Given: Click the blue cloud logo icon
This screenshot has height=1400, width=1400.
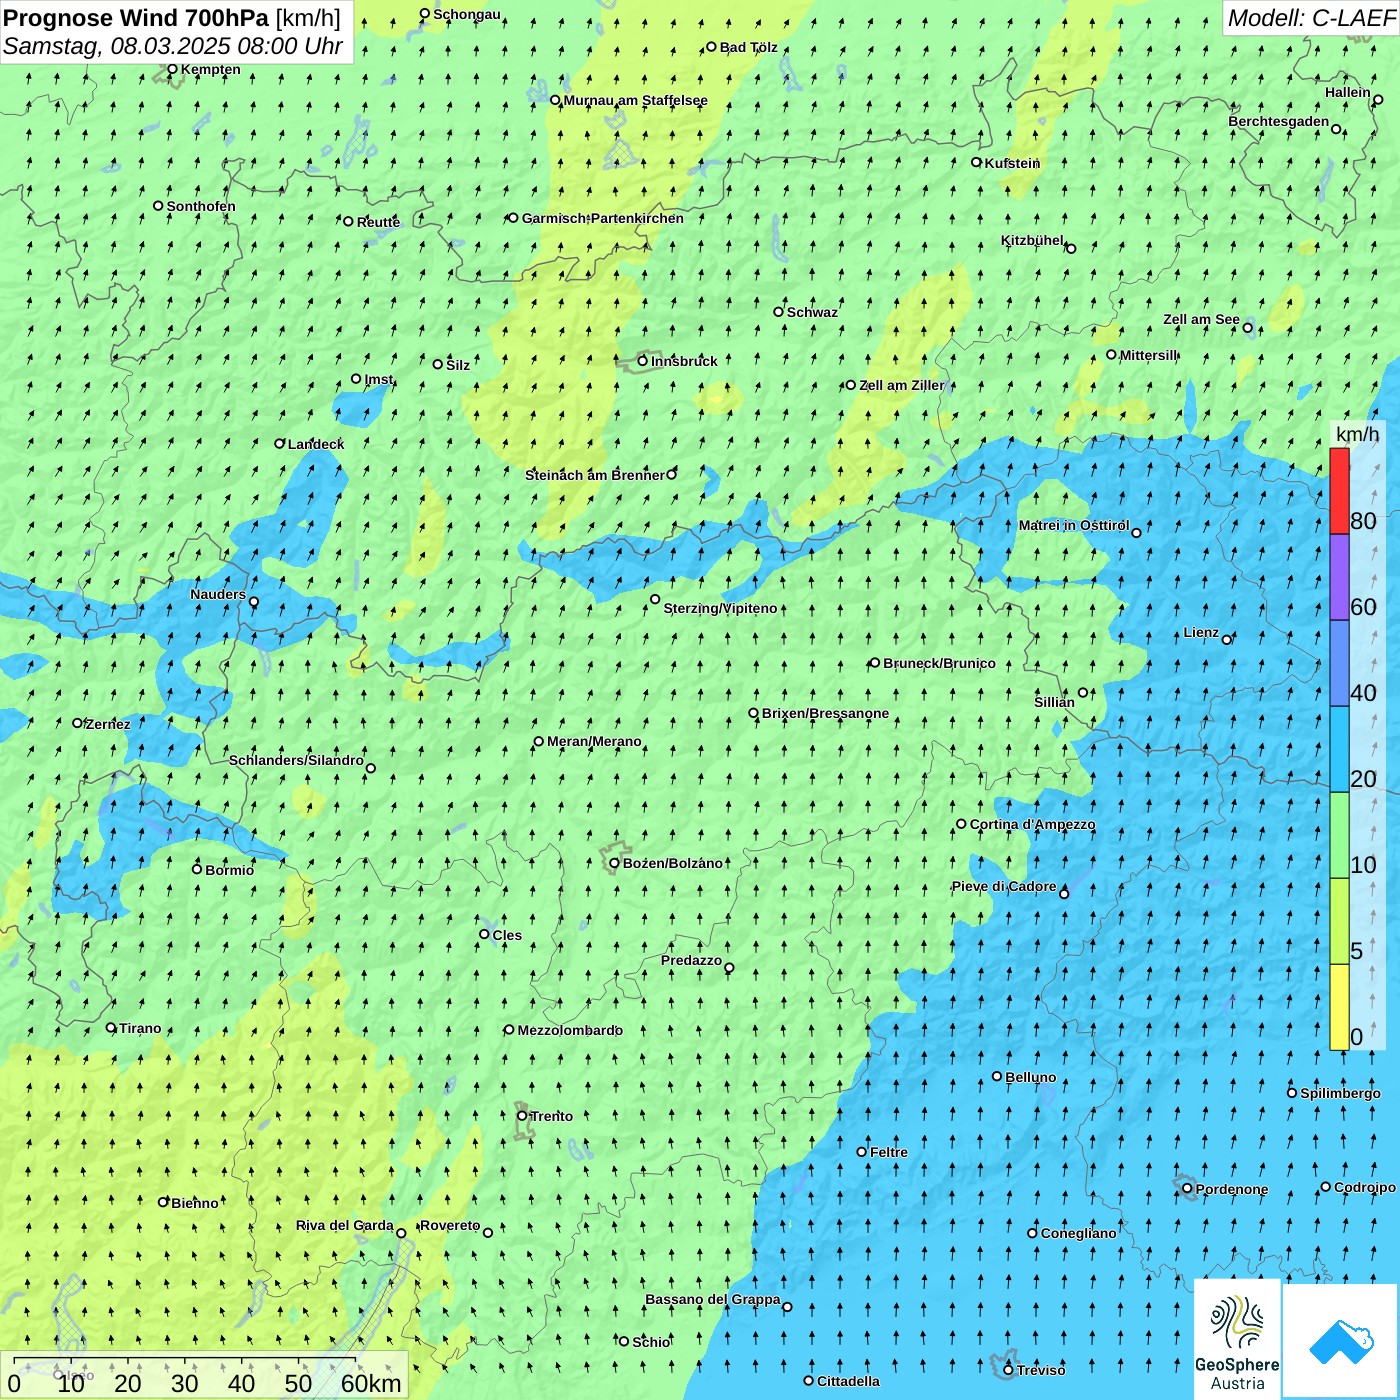Looking at the screenshot, I should [1341, 1342].
